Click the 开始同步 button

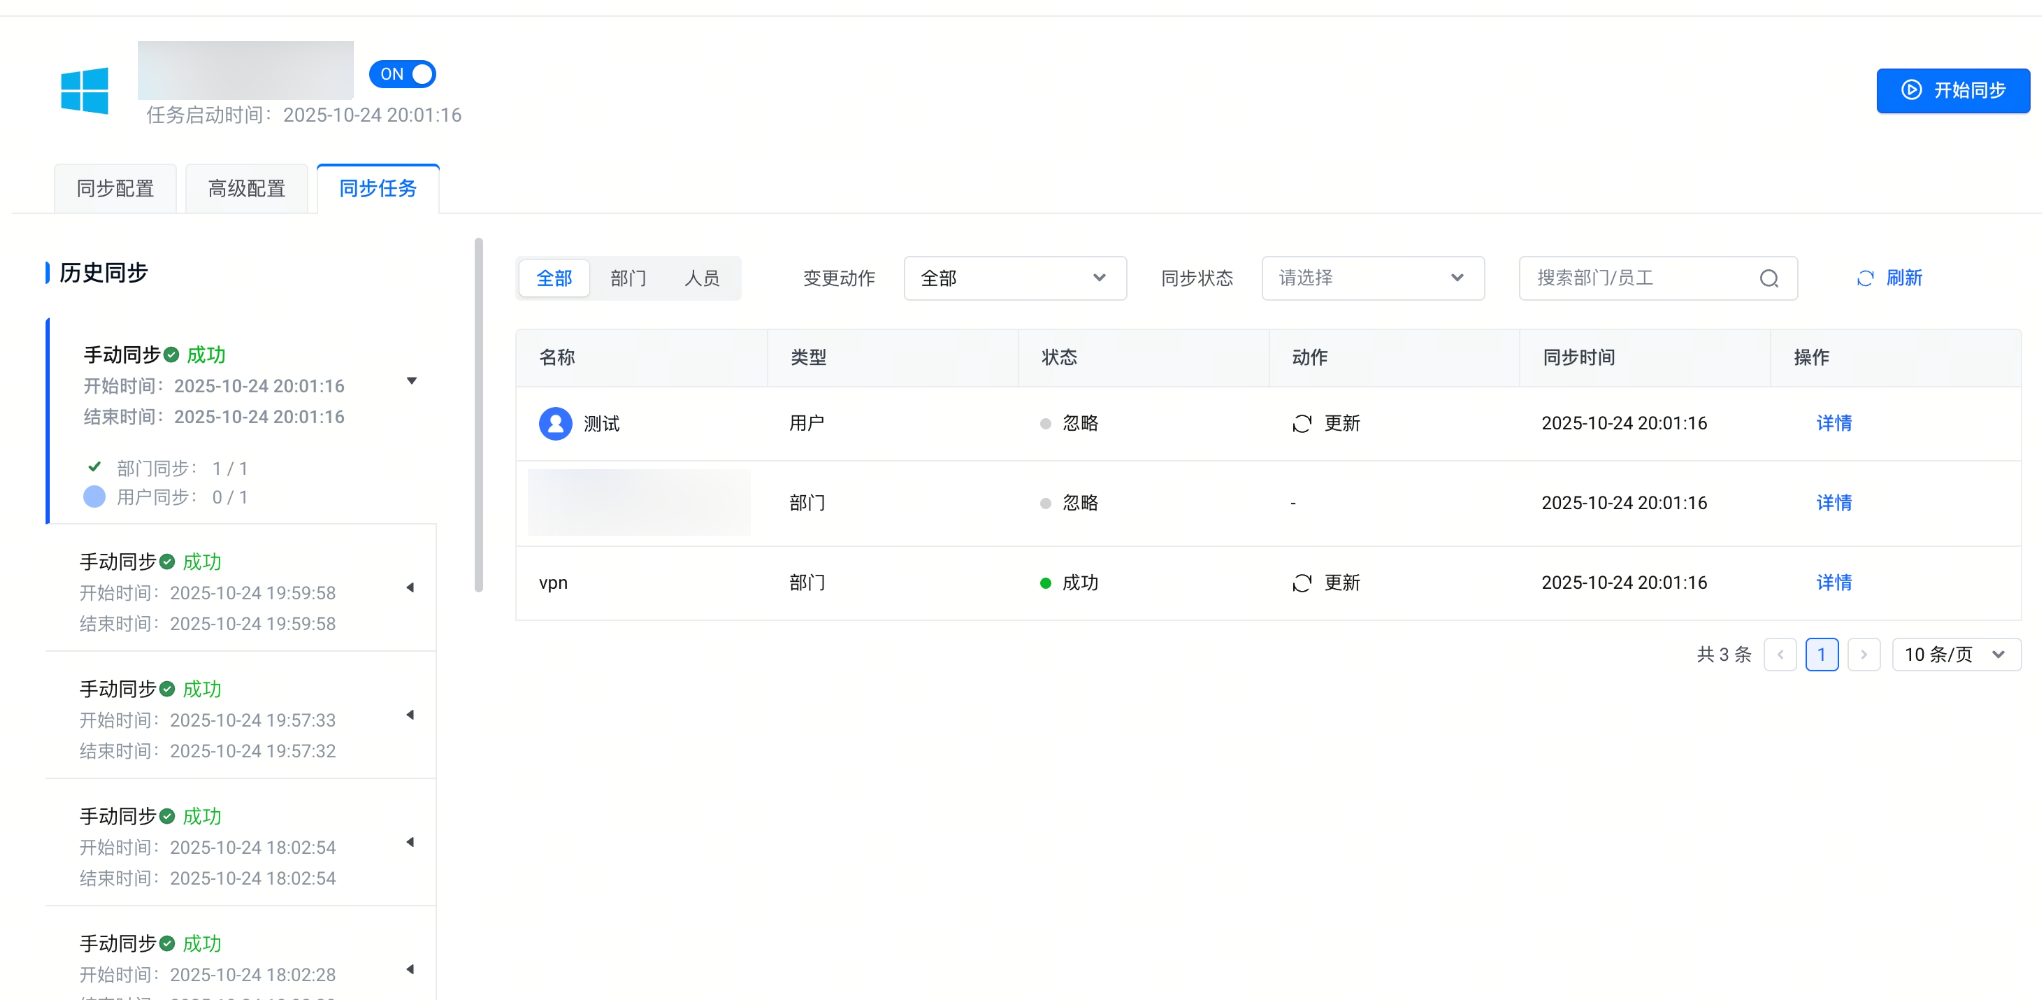pos(1952,91)
